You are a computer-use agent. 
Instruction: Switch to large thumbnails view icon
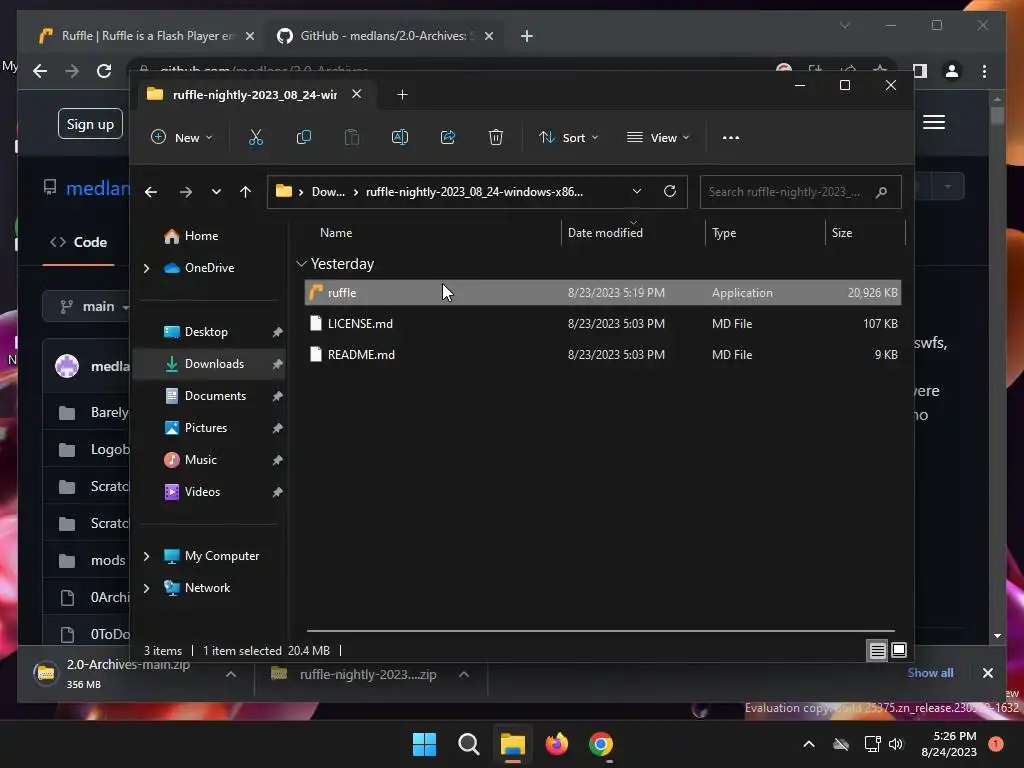pos(899,650)
